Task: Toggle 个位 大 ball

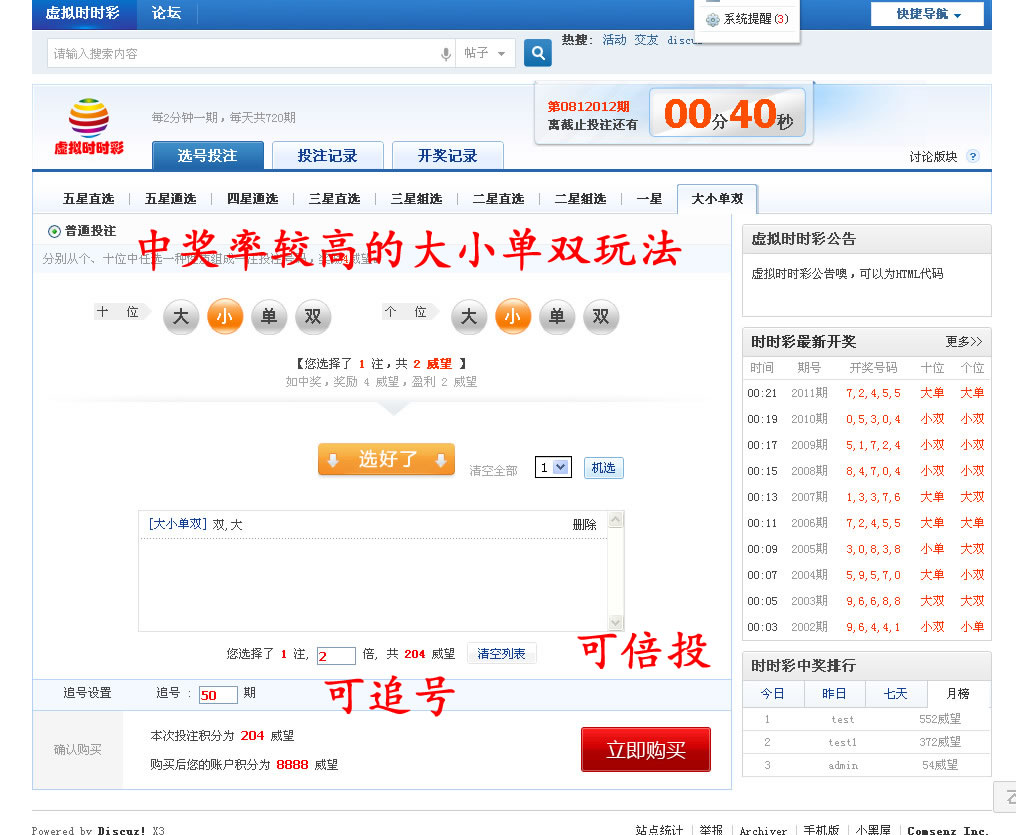Action: coord(468,317)
